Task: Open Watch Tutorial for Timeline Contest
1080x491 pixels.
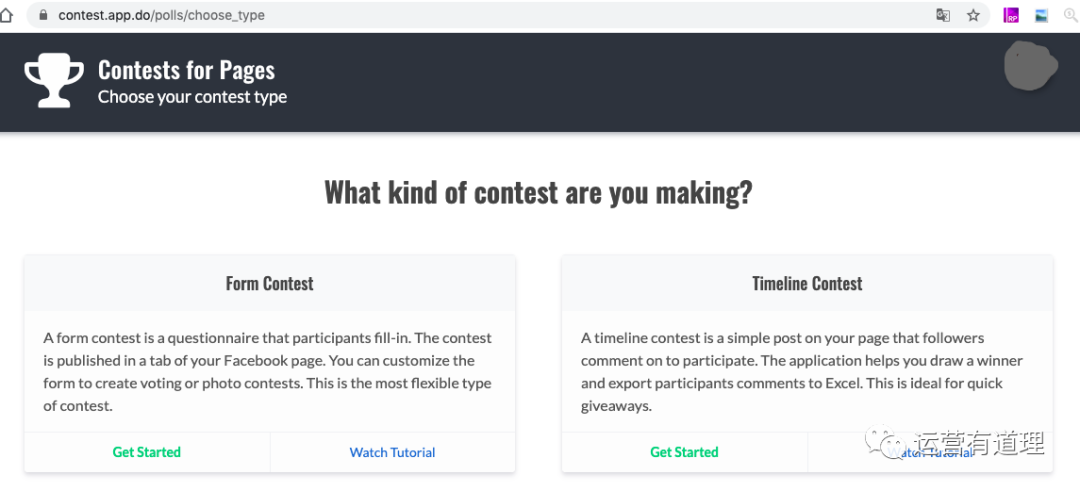Action: pos(930,453)
